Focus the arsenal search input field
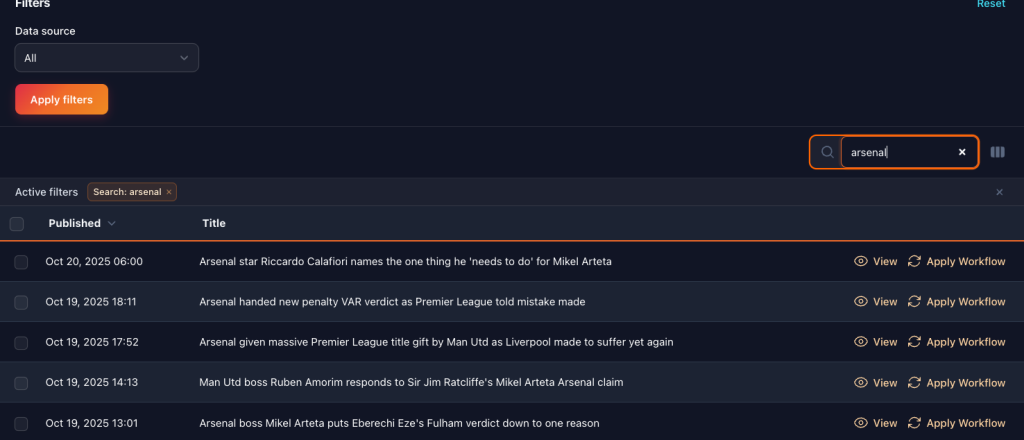The width and height of the screenshot is (1024, 440). [x=896, y=152]
